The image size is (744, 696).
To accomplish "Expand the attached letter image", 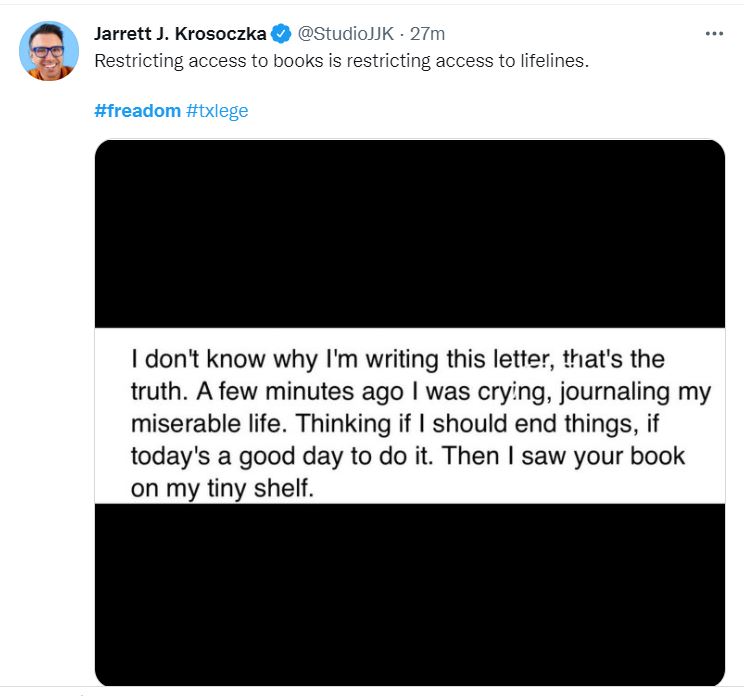I will click(x=409, y=413).
